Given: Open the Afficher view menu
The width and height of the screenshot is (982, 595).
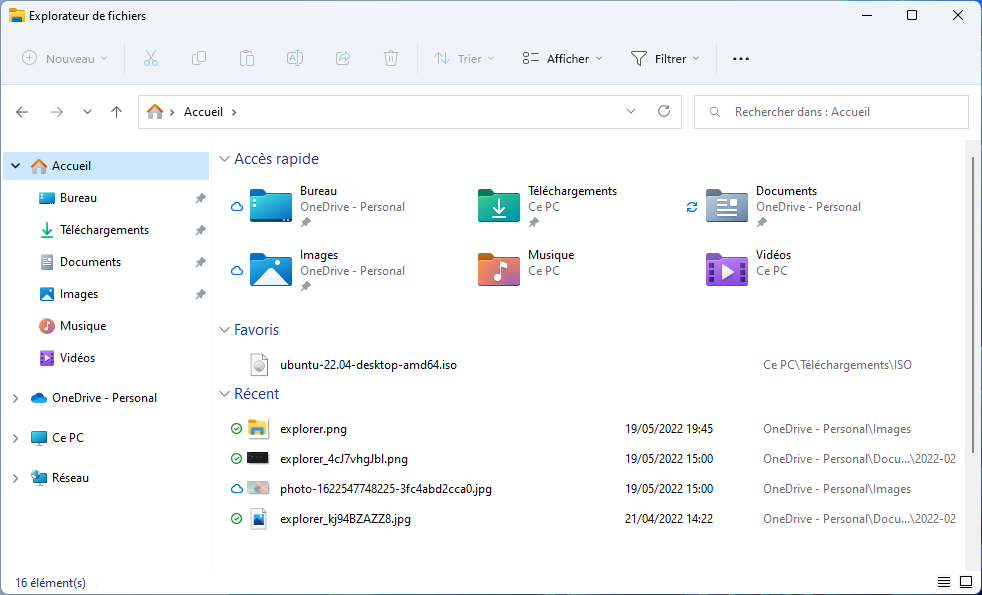Looking at the screenshot, I should [562, 59].
